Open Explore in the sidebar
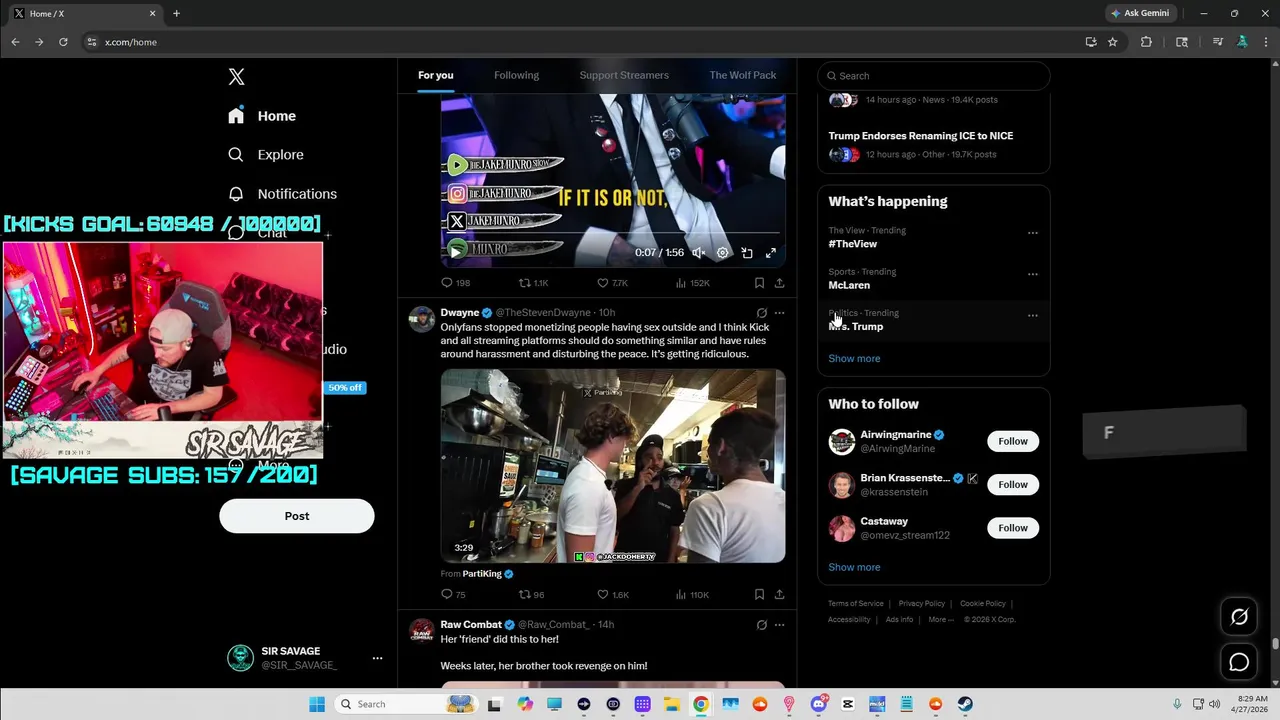Image resolution: width=1280 pixels, height=720 pixels. [266, 155]
